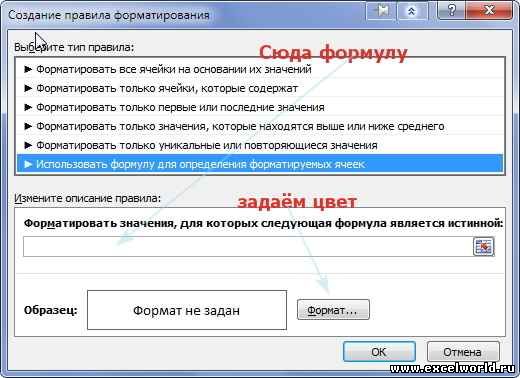The width and height of the screenshot is (520, 378).
Task: Select 'Форматировать только ячейки, которые содержат'
Action: (x=260, y=88)
